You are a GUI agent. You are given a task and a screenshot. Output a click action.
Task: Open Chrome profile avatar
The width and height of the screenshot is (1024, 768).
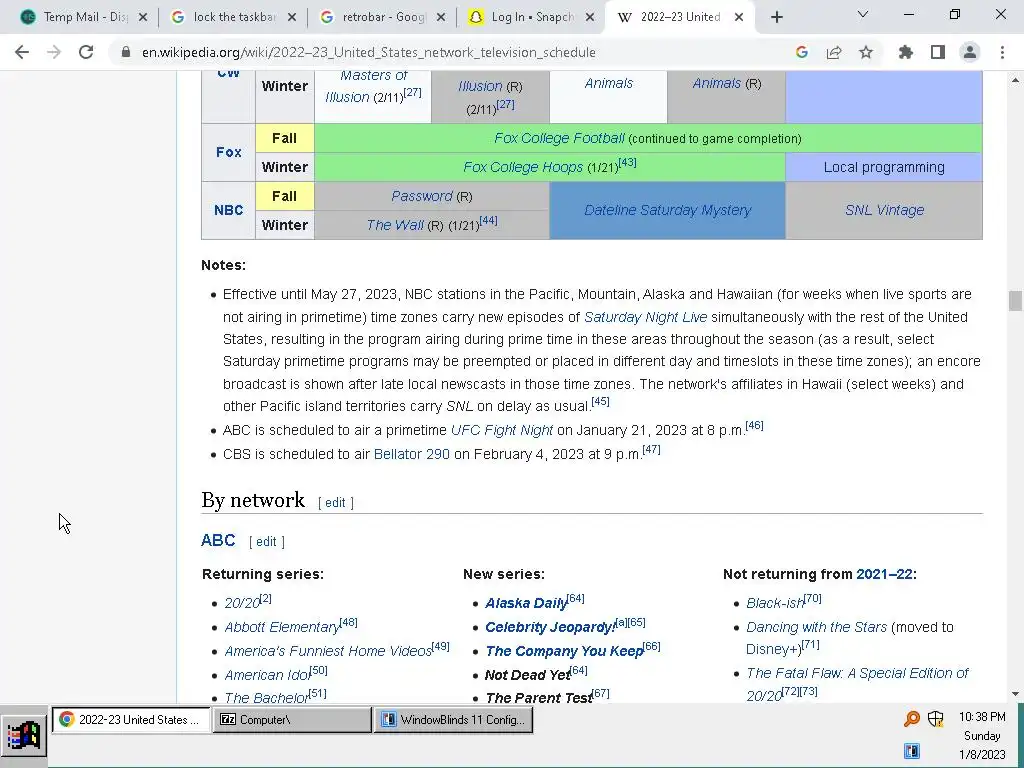click(970, 52)
